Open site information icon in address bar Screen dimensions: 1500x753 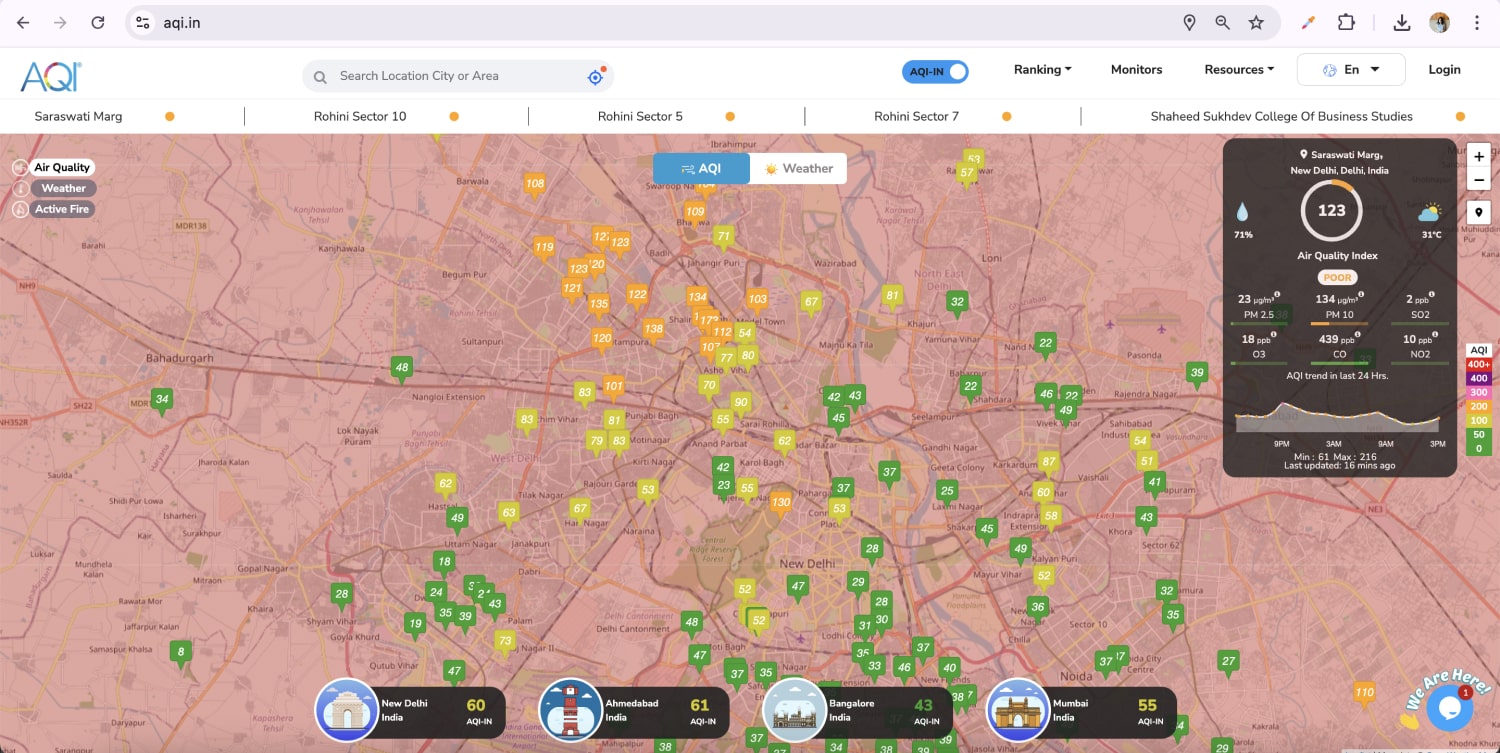tap(143, 22)
